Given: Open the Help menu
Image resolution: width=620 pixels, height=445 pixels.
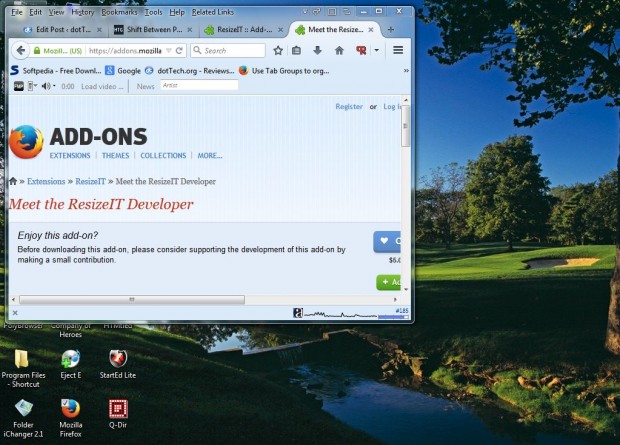Looking at the screenshot, I should tap(177, 12).
